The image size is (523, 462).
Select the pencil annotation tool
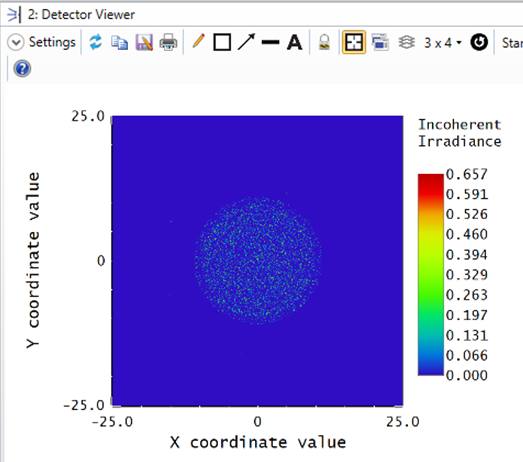[x=198, y=42]
